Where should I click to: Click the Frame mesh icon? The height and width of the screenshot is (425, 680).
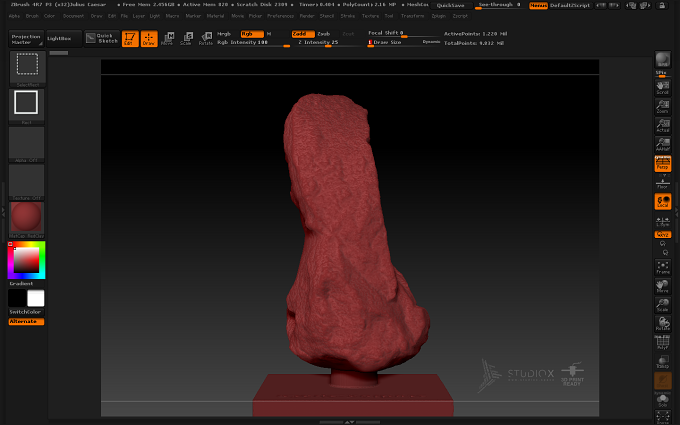663,267
